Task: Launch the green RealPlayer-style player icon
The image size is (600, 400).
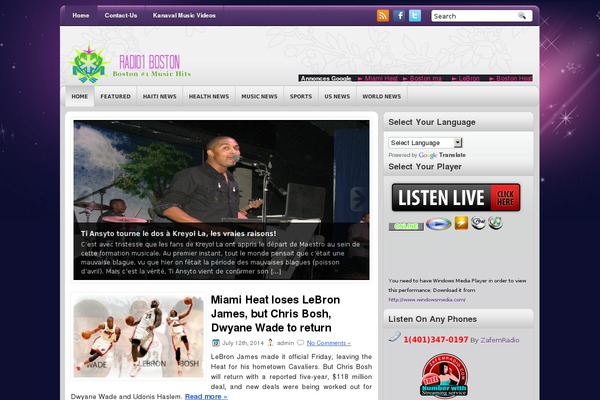Action: (495, 223)
